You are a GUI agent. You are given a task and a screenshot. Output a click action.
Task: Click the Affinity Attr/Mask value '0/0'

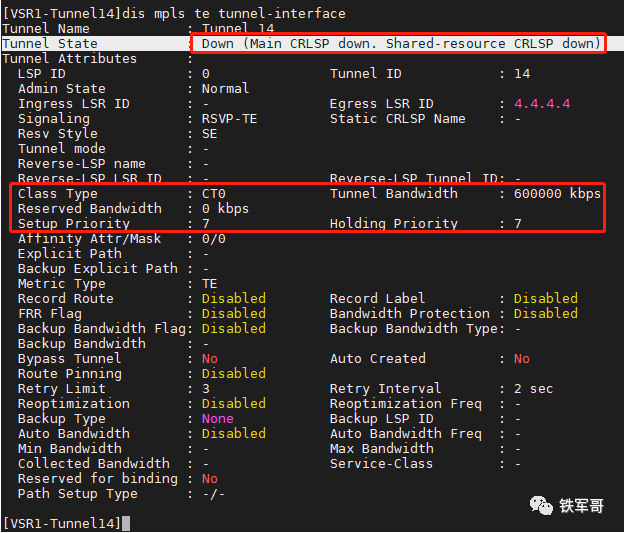tap(214, 239)
